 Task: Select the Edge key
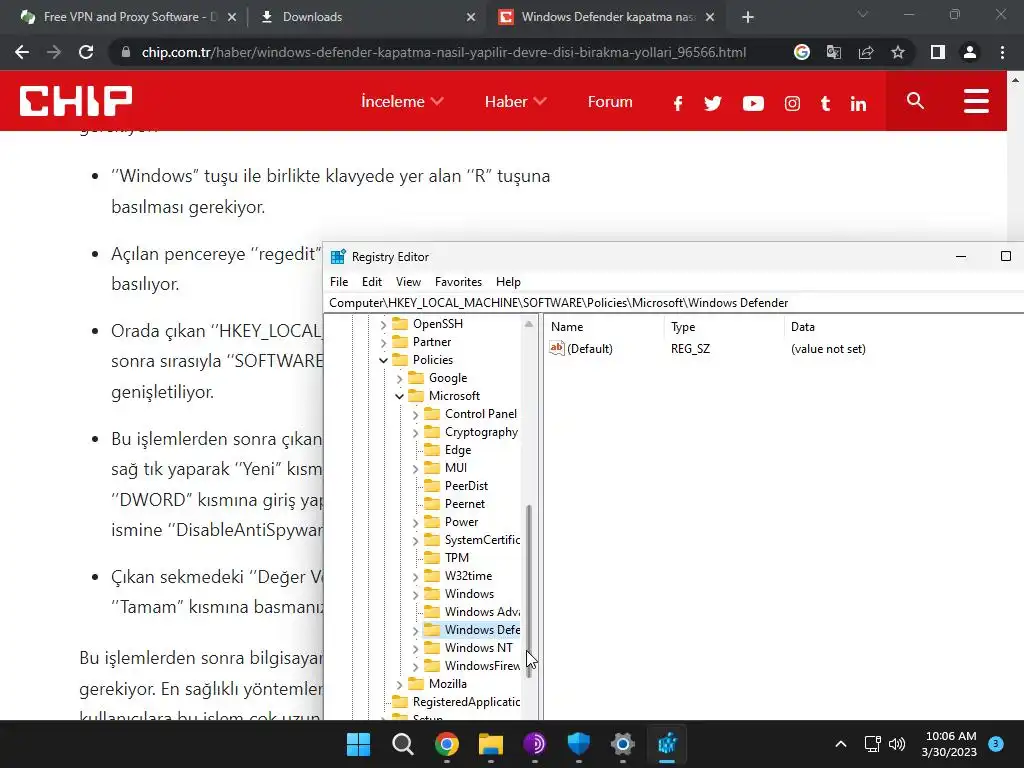click(457, 450)
